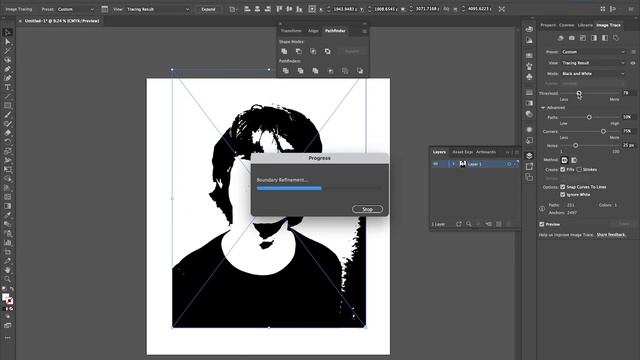
Task: Click Intersect shape mode icon
Action: [x=313, y=51]
